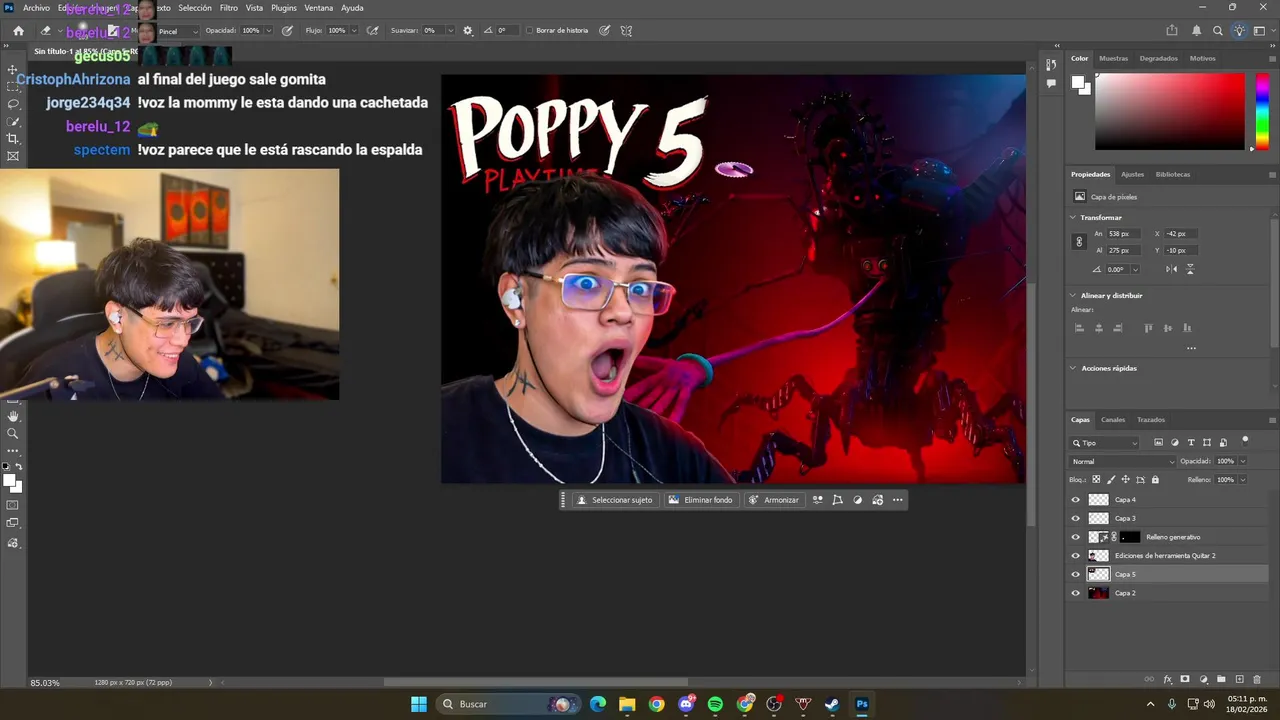Open the Opacidad dropdown in options bar
The image size is (1280, 720).
(269, 31)
